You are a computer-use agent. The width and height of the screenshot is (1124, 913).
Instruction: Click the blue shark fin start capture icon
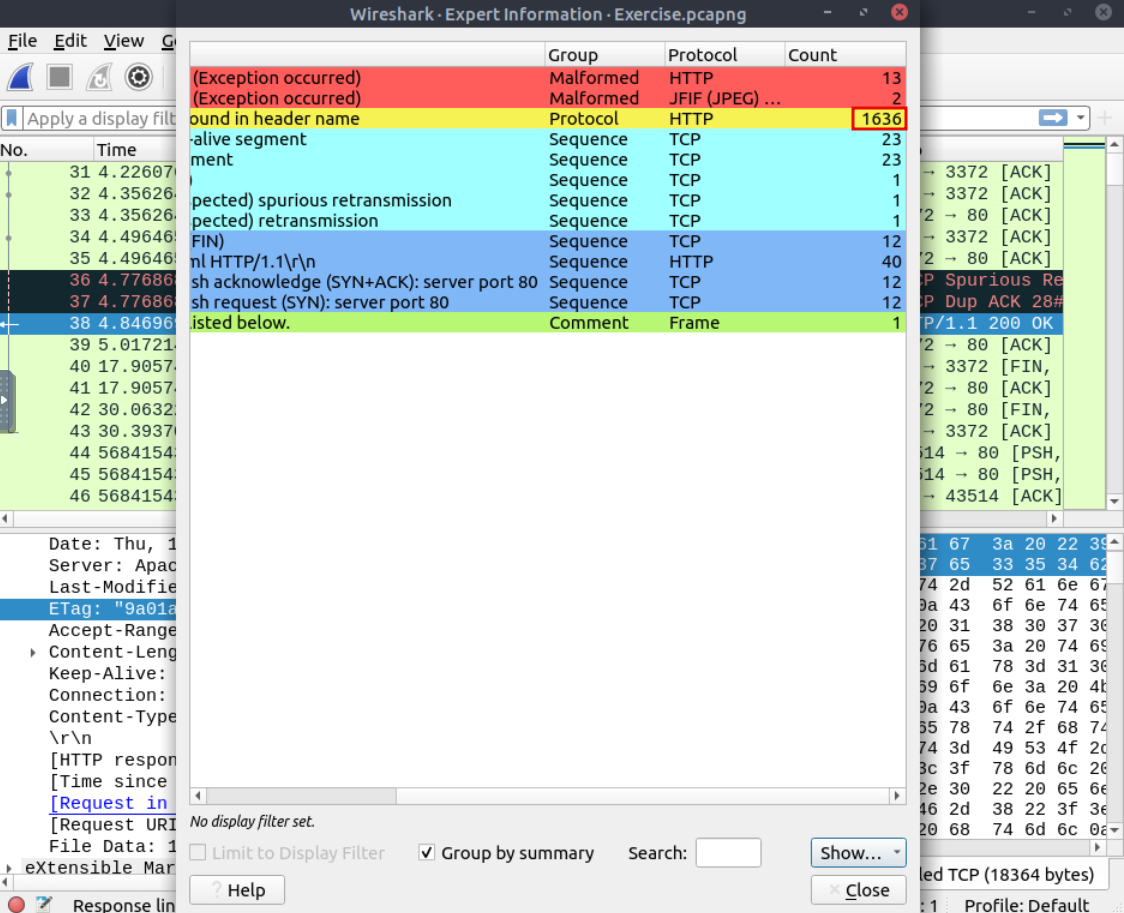pyautogui.click(x=21, y=77)
